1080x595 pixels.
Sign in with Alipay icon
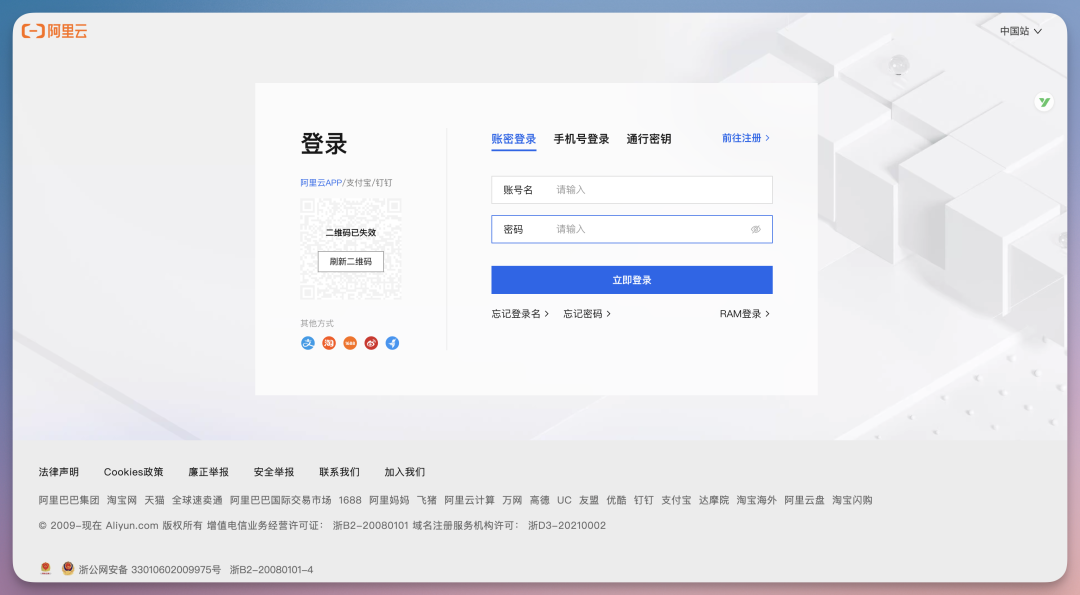click(x=307, y=342)
